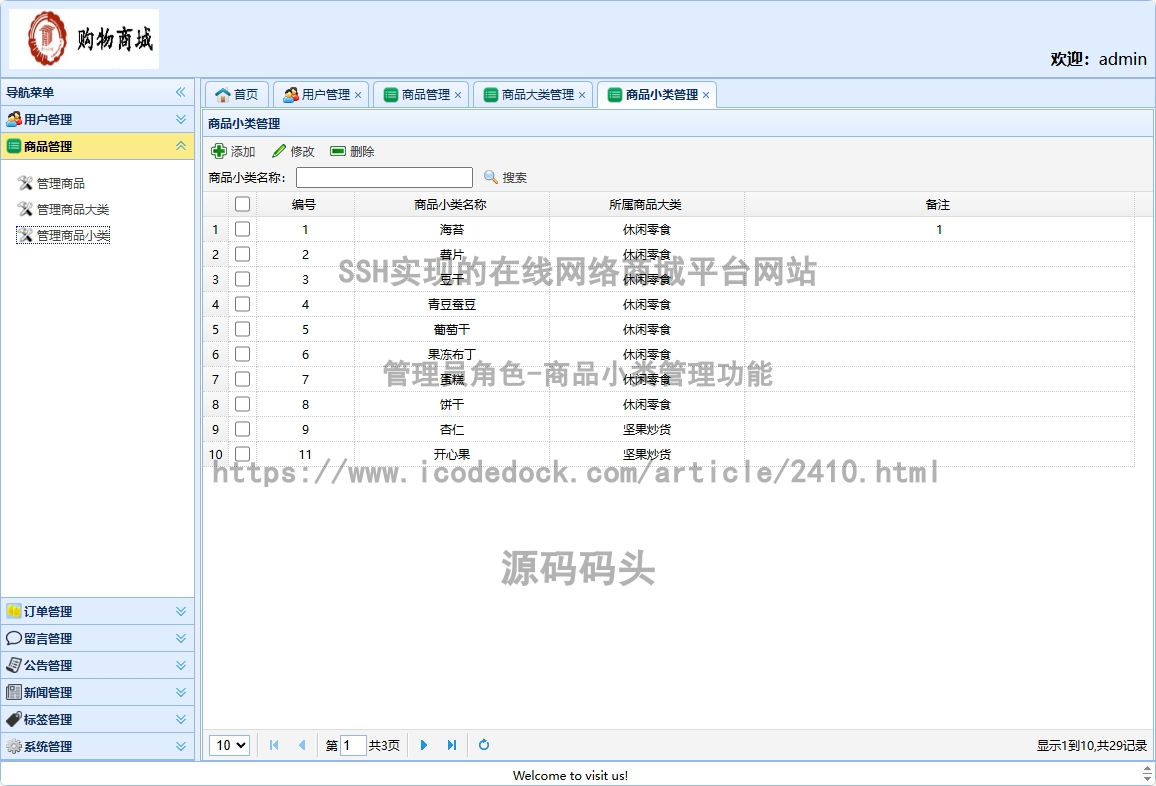Toggle the select-all checkbox in table header
1156x786 pixels.
click(x=242, y=204)
